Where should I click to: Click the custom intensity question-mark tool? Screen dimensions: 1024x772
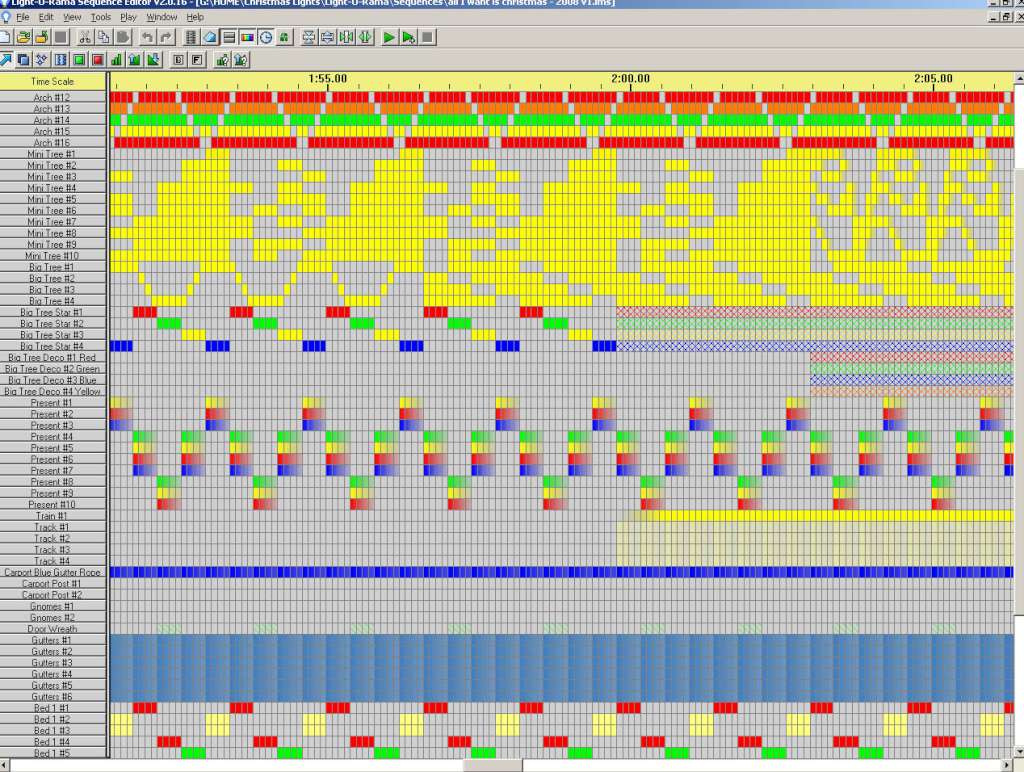click(x=222, y=60)
